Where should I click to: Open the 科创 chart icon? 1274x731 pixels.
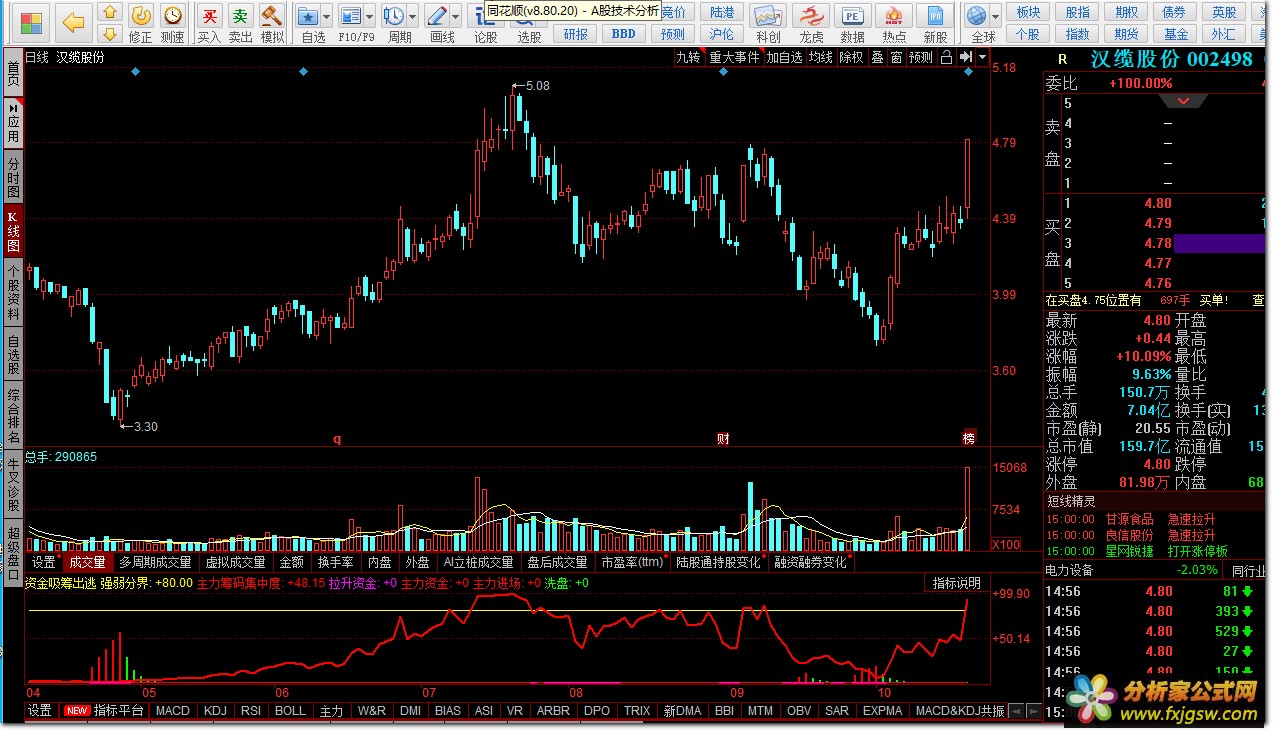click(x=768, y=15)
